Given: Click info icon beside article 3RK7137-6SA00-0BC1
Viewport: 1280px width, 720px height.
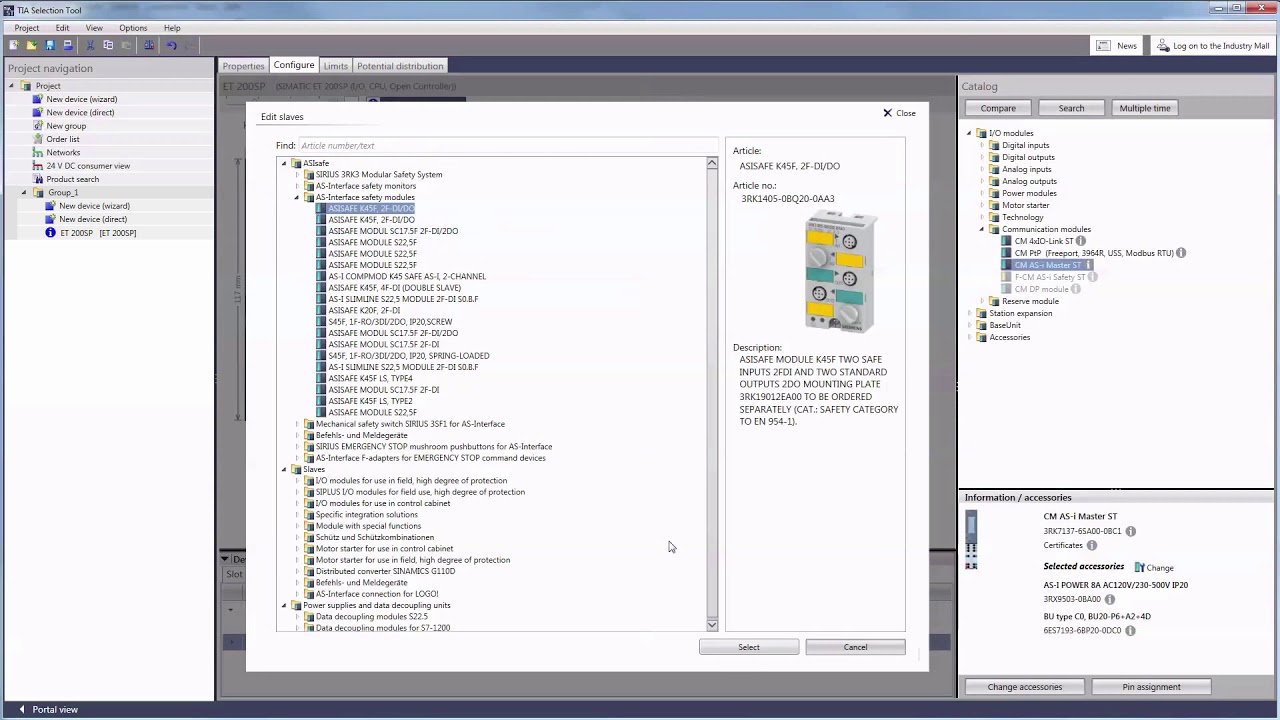Looking at the screenshot, I should point(1131,531).
